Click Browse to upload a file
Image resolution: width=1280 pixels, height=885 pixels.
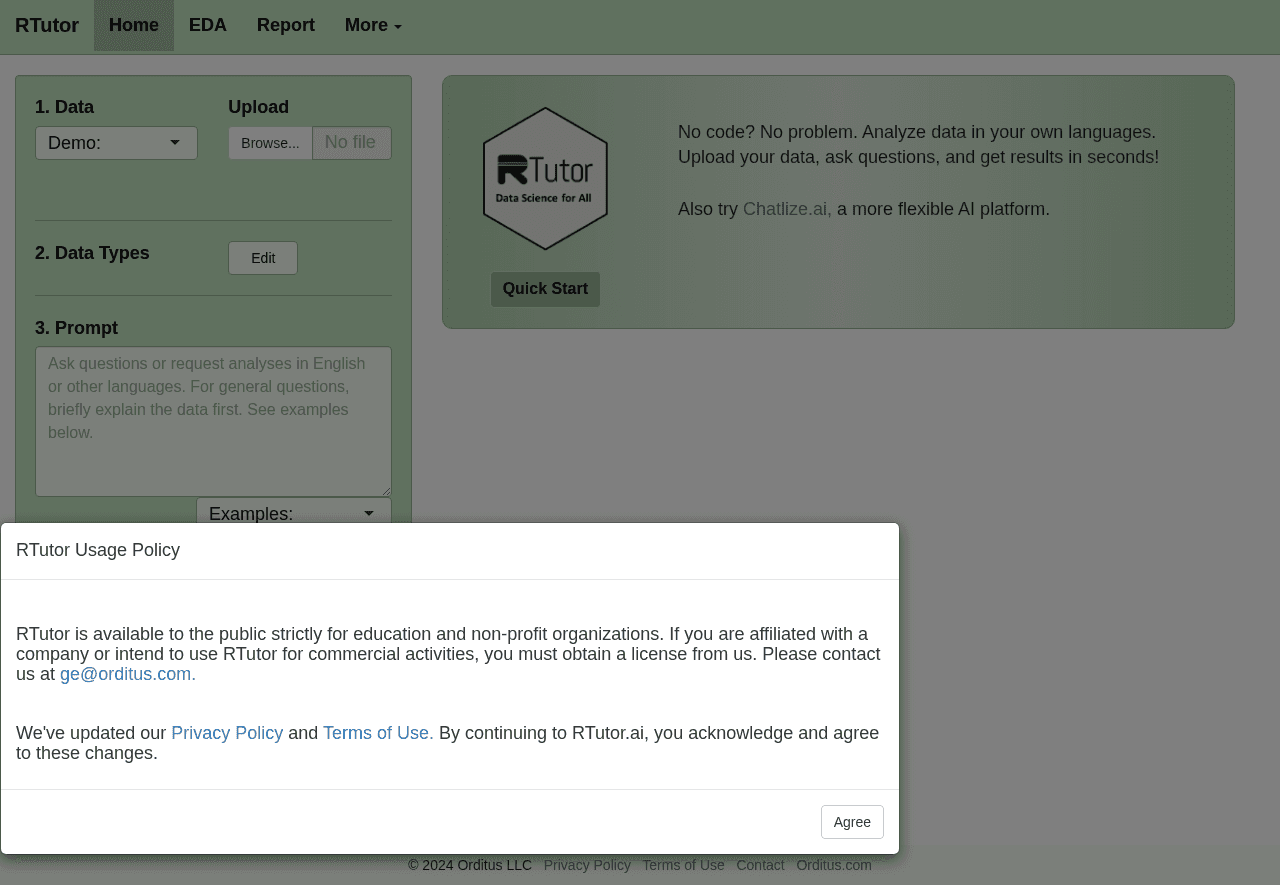point(270,143)
